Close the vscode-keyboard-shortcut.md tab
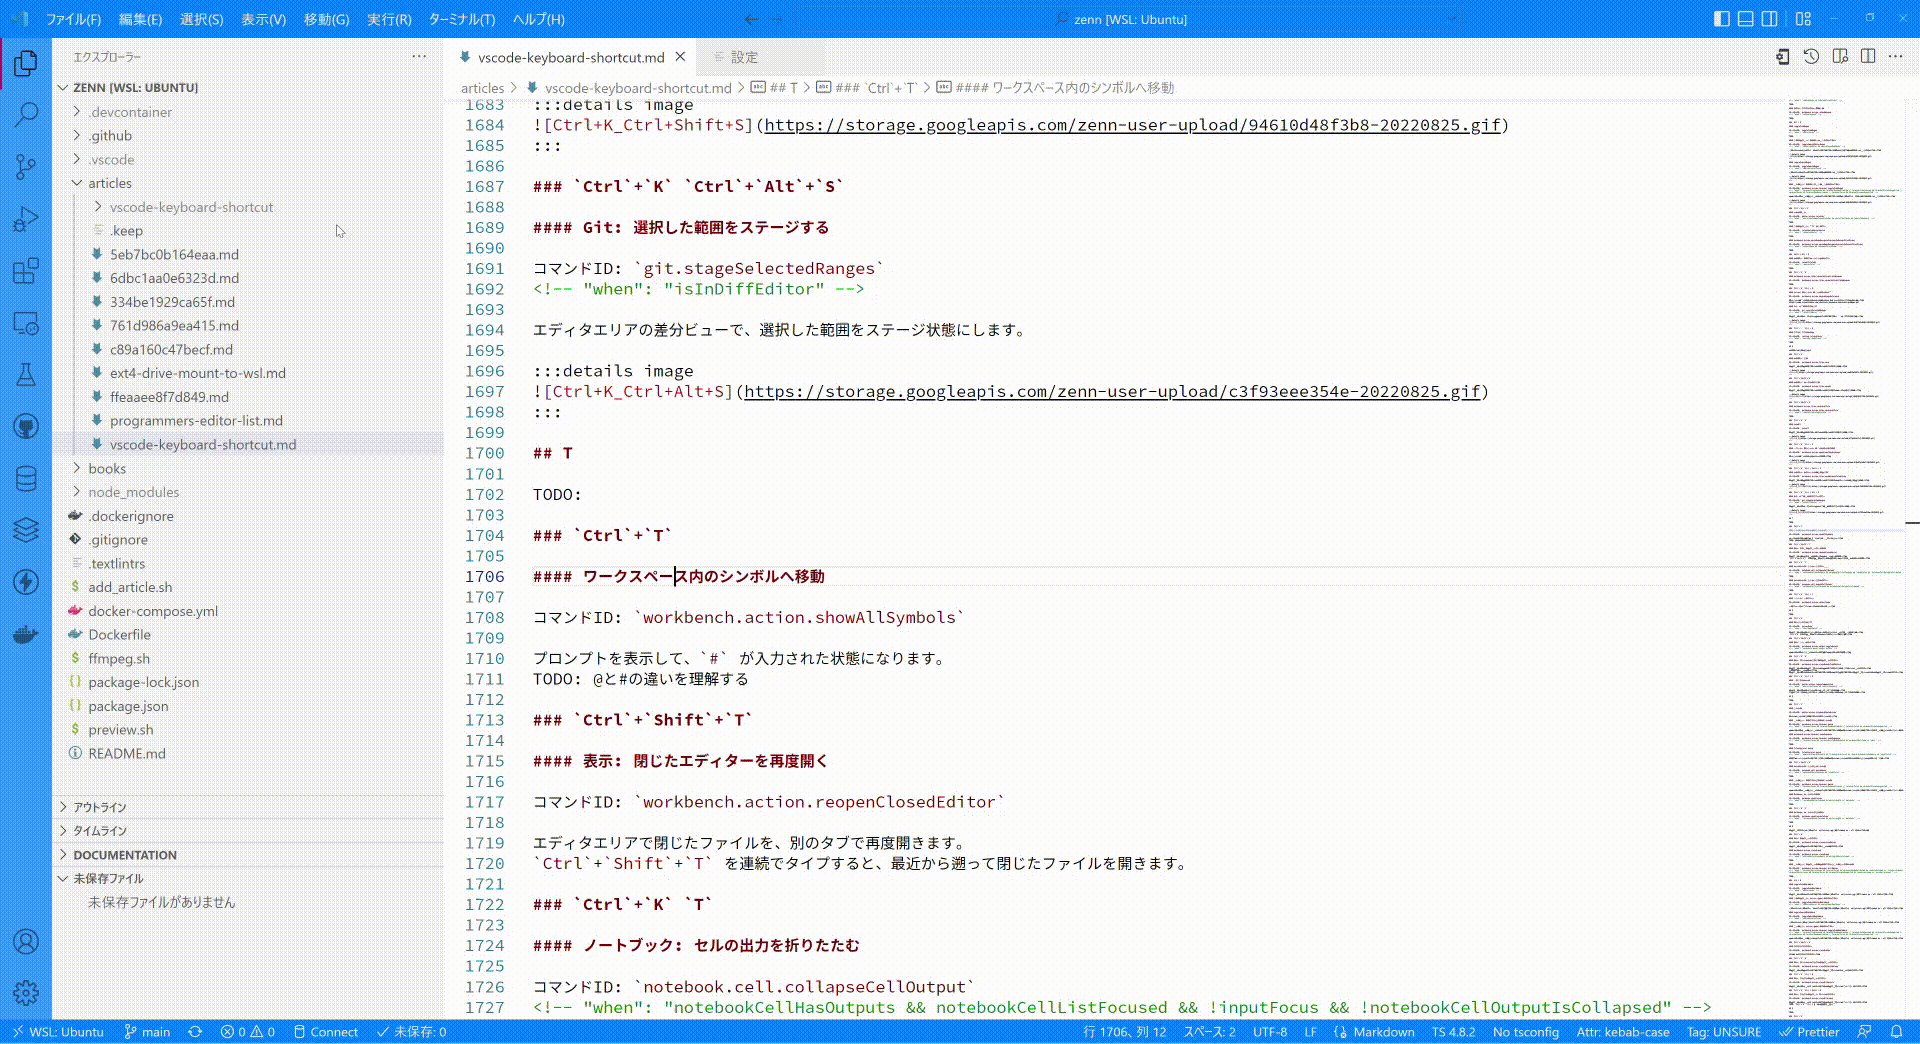 pyautogui.click(x=680, y=57)
